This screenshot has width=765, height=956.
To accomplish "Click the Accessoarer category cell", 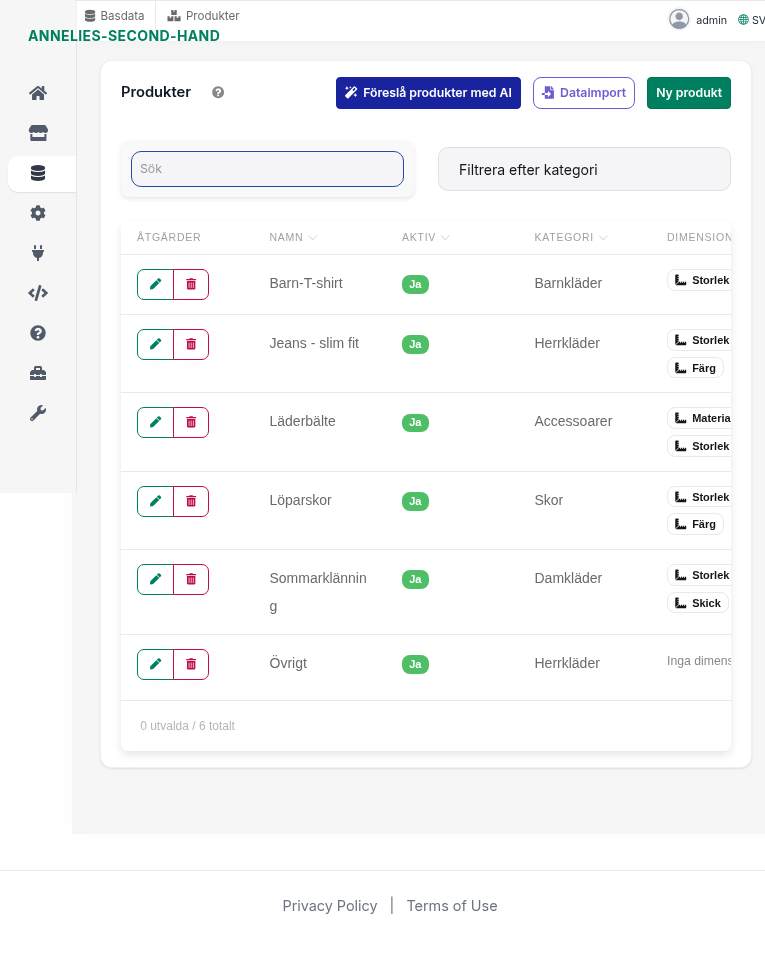I will click(573, 421).
